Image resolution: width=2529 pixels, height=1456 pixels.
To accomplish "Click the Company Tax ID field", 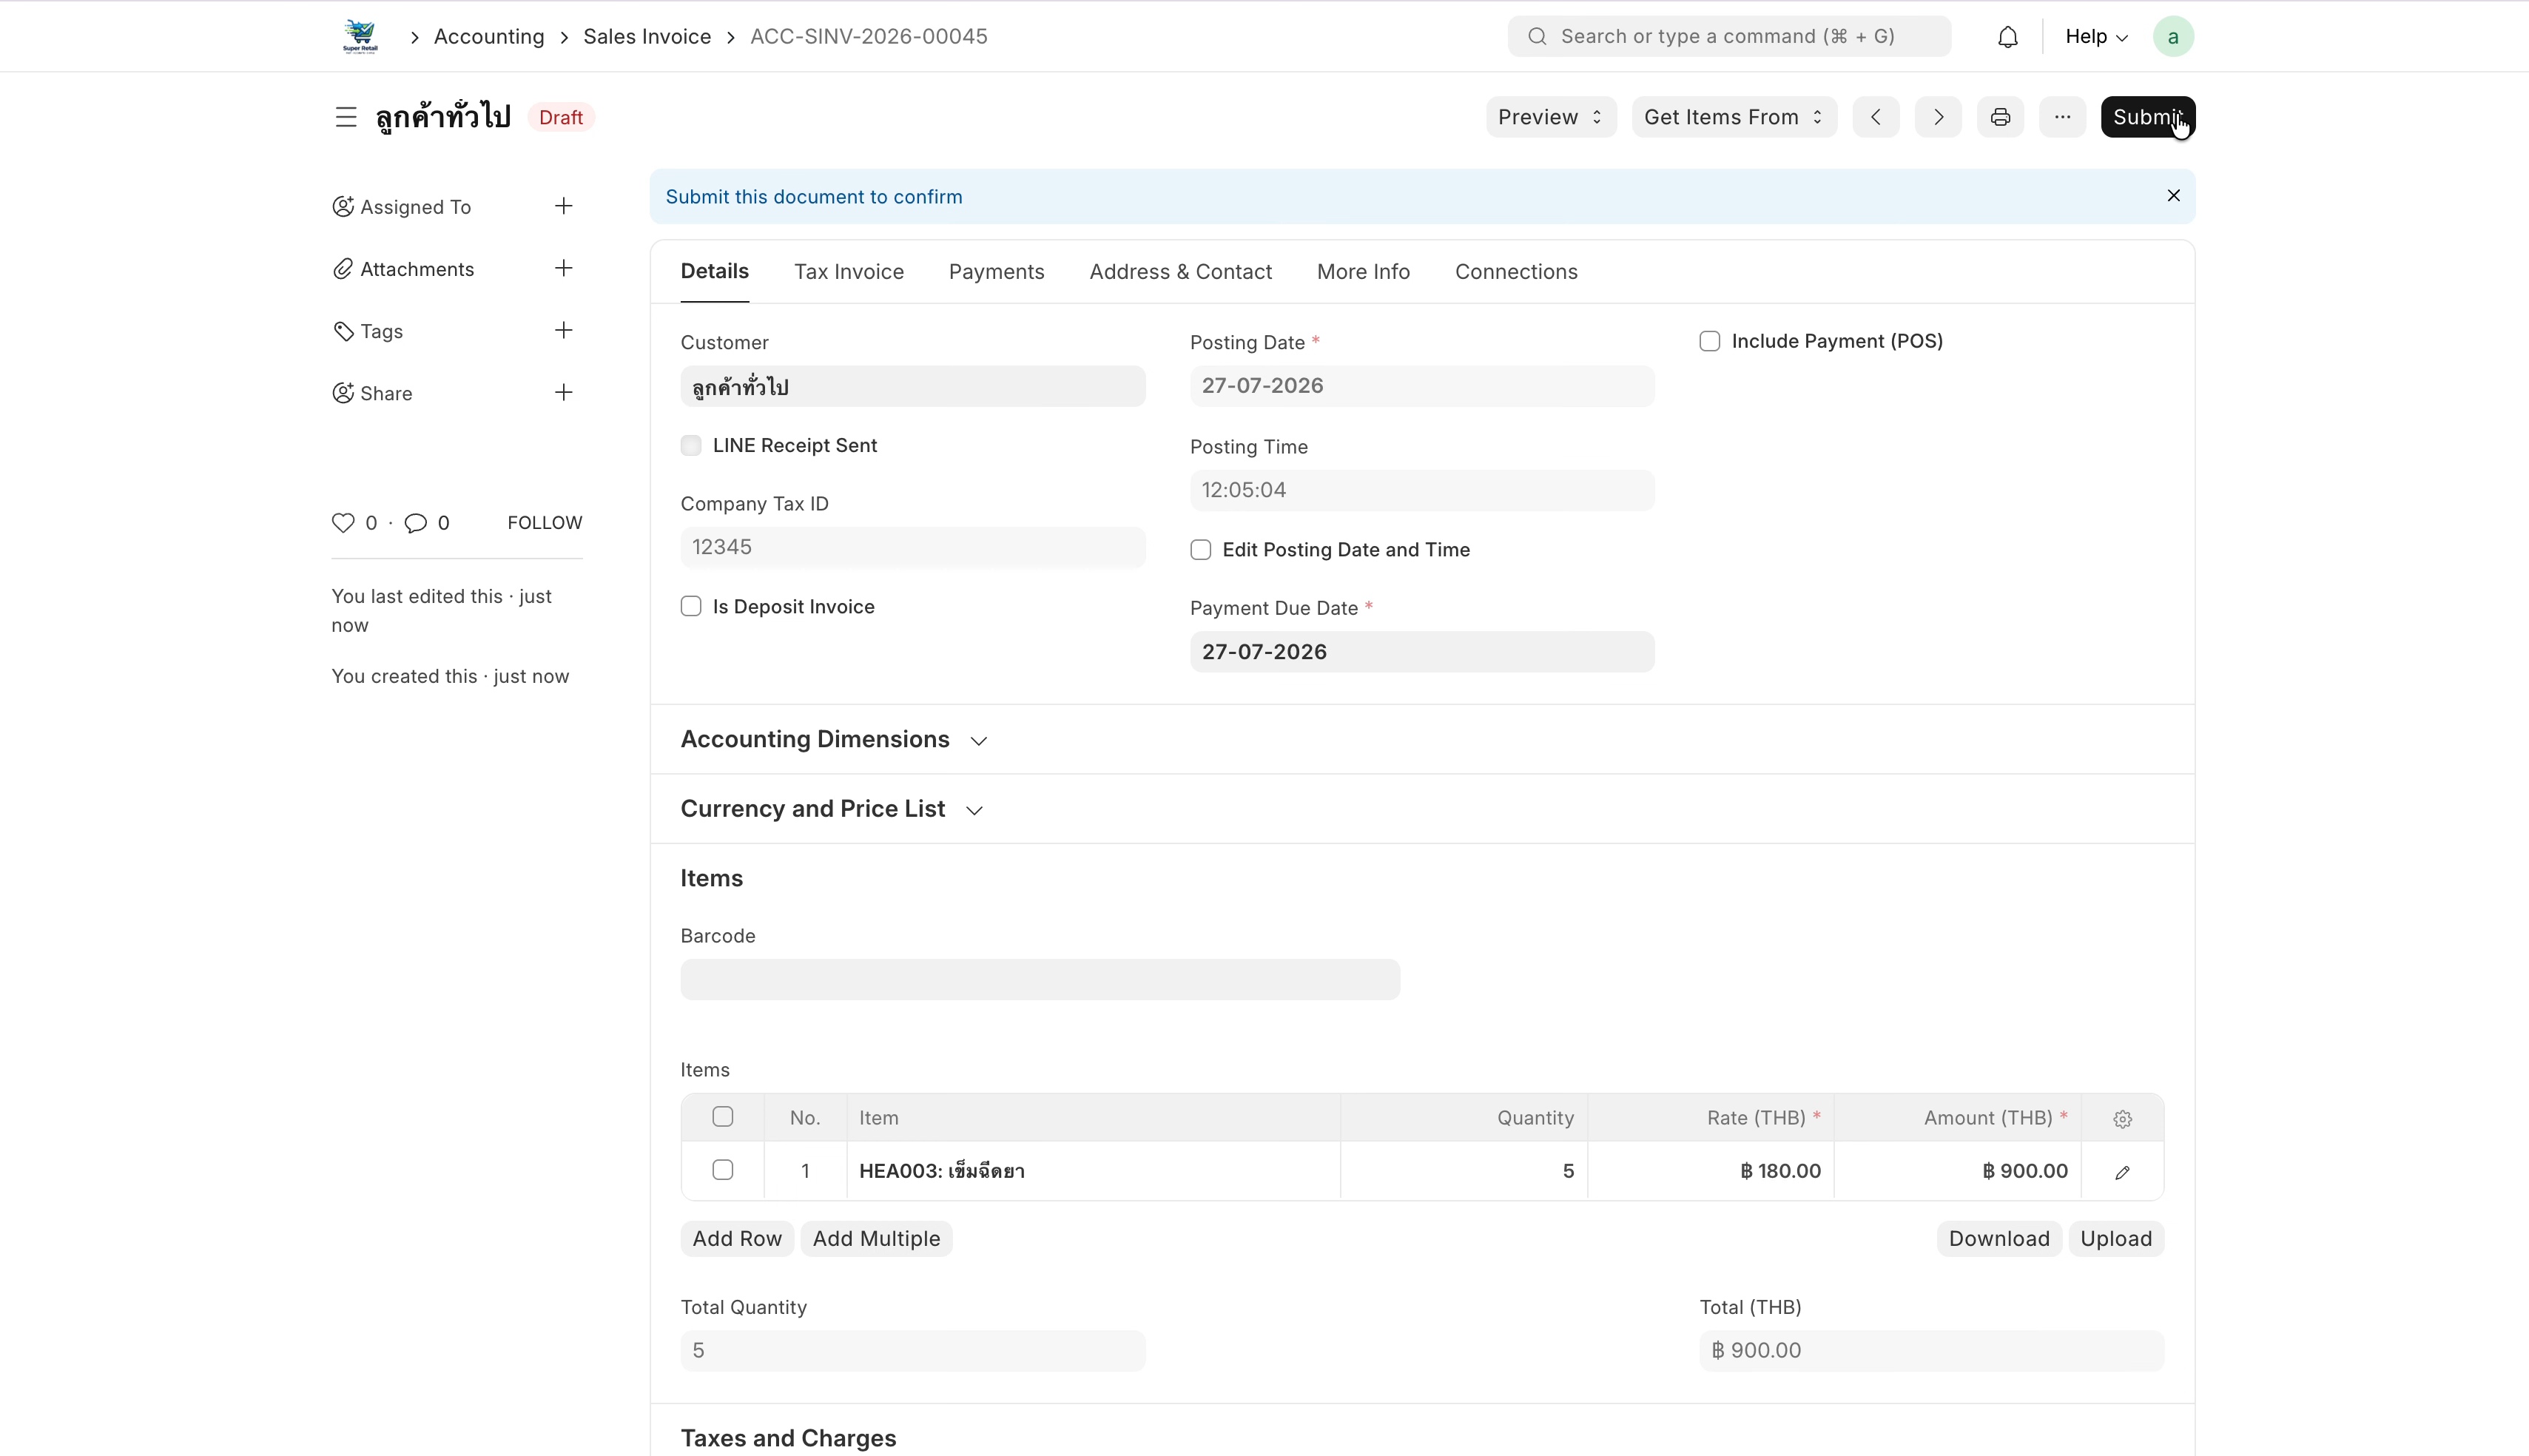I will tap(912, 547).
